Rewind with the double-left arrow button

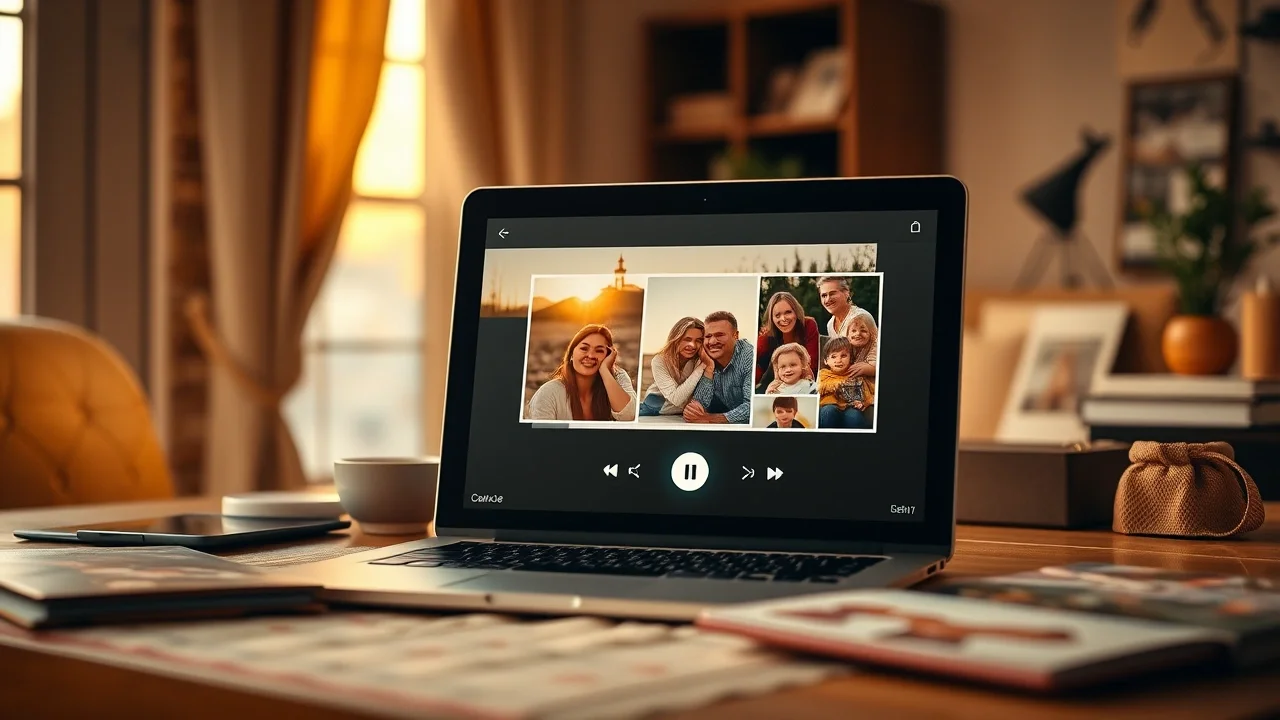[610, 470]
